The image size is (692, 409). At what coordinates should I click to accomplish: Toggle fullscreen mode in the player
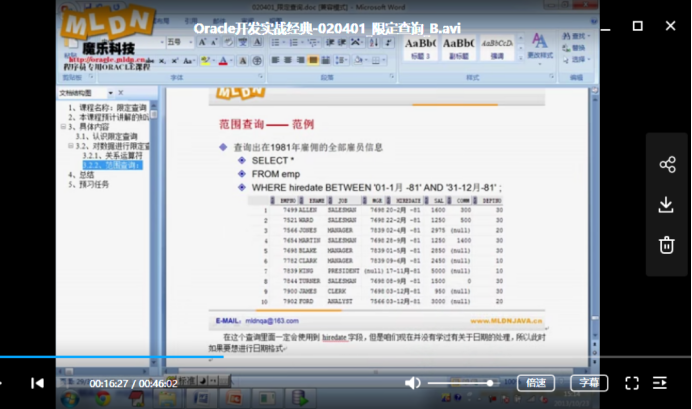coord(632,383)
